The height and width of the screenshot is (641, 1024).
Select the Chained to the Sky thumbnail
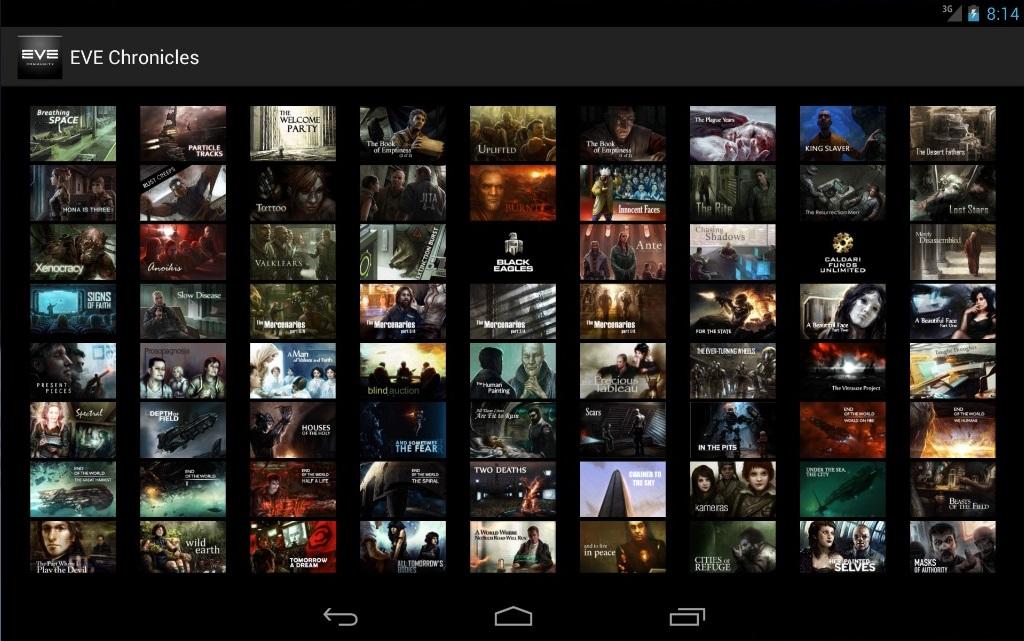[623, 489]
